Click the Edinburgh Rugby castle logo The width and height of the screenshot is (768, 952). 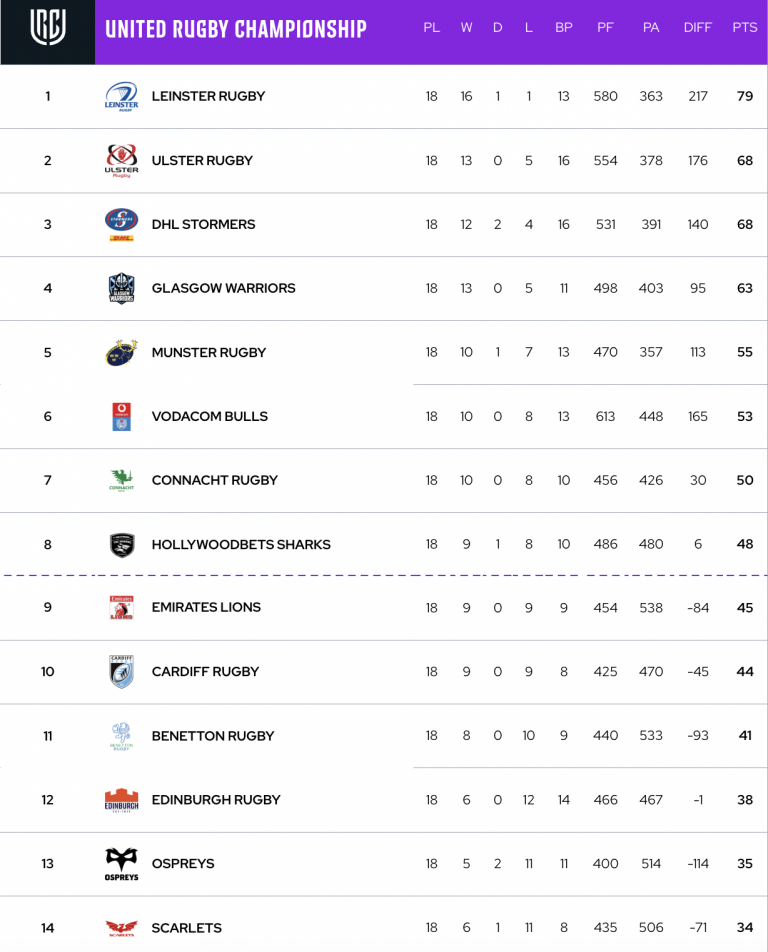(121, 800)
